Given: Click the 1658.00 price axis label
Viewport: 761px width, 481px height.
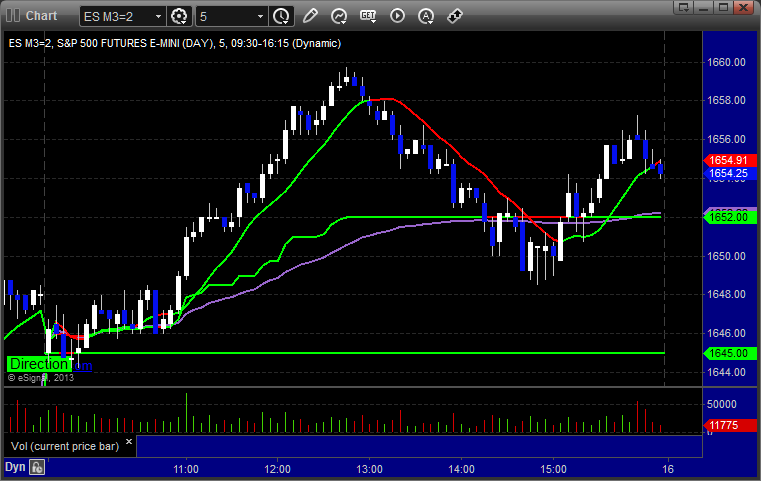Looking at the screenshot, I should [726, 100].
